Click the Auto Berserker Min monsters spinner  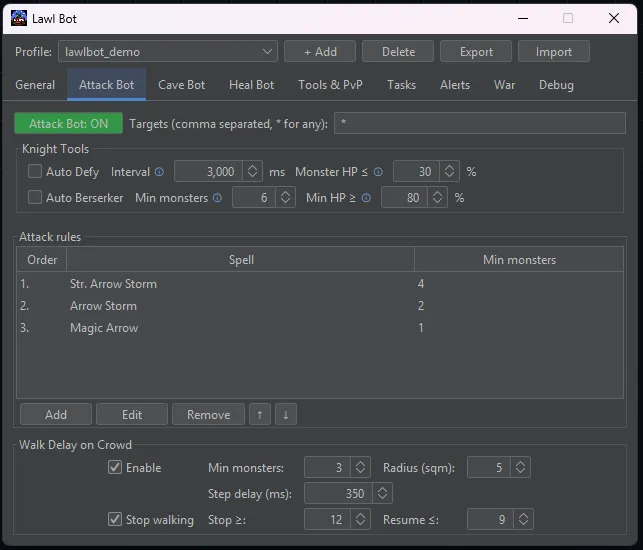(285, 197)
